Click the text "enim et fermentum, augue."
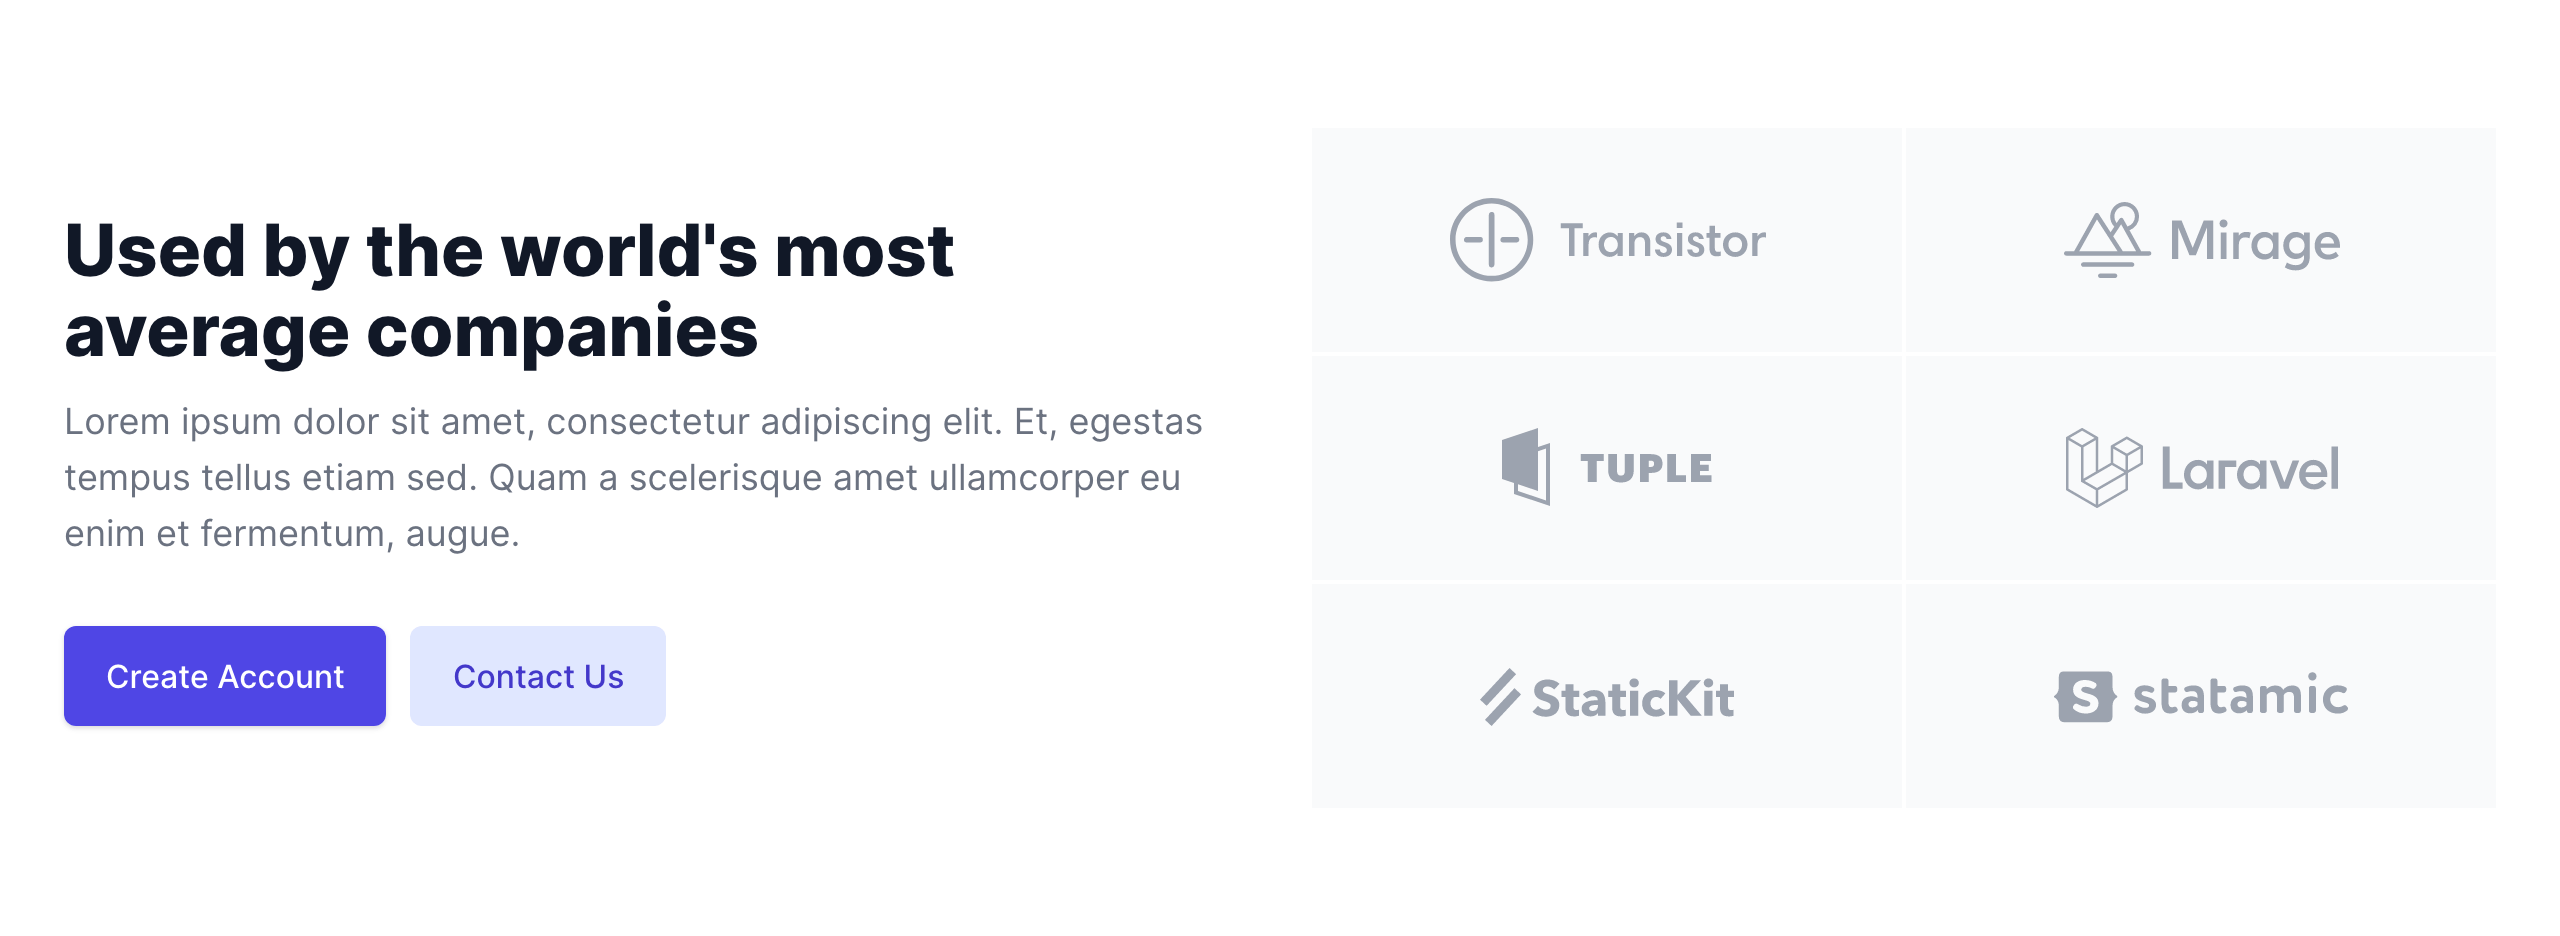 [x=292, y=534]
